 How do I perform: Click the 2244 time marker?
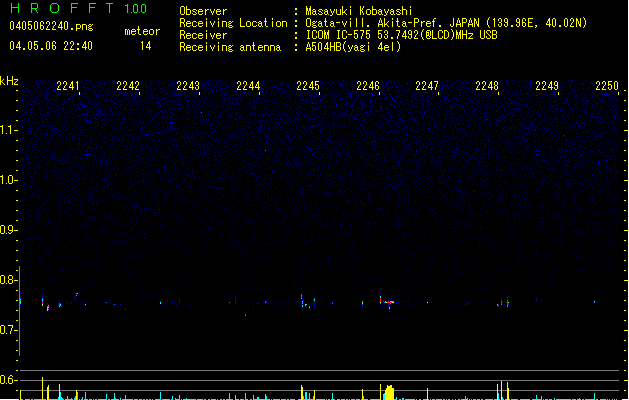(248, 86)
